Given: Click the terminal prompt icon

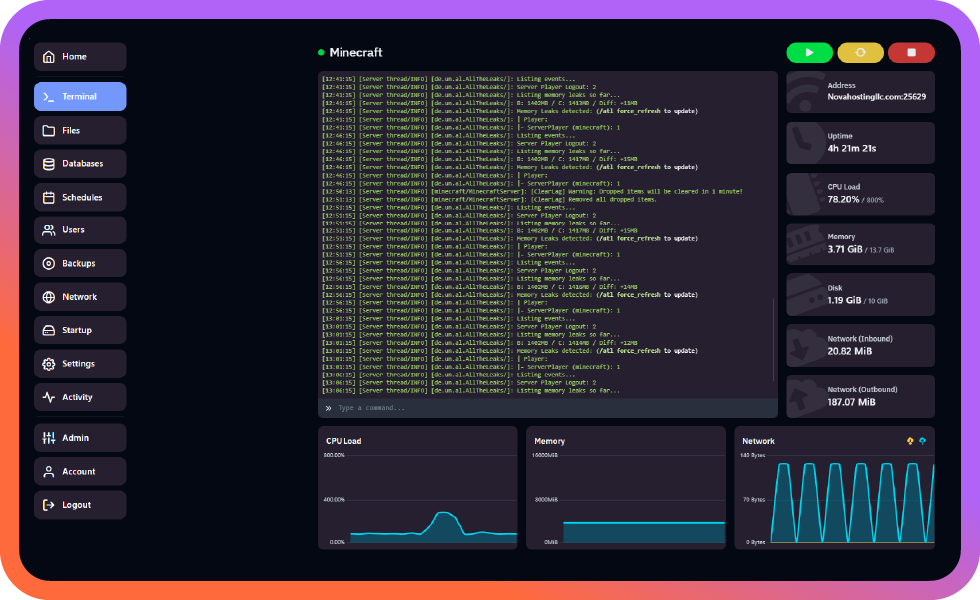Looking at the screenshot, I should 49,97.
